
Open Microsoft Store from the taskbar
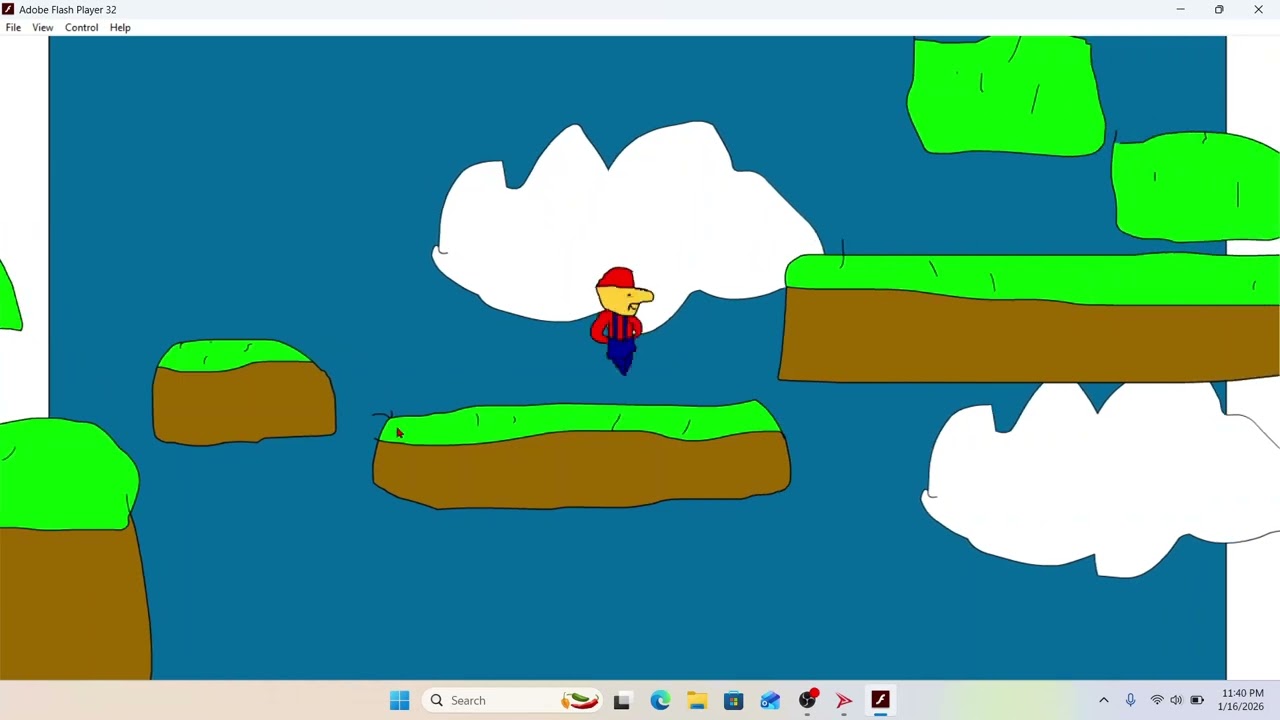click(734, 700)
